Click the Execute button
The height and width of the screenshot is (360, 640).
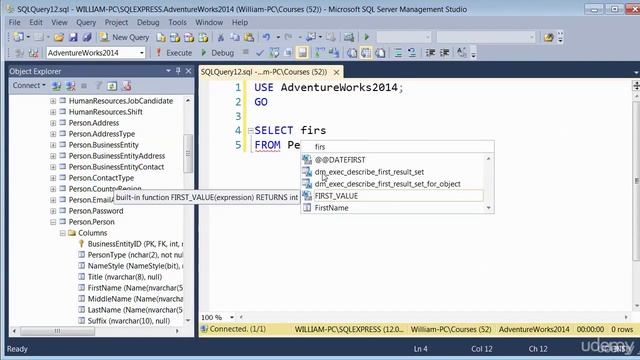174,53
